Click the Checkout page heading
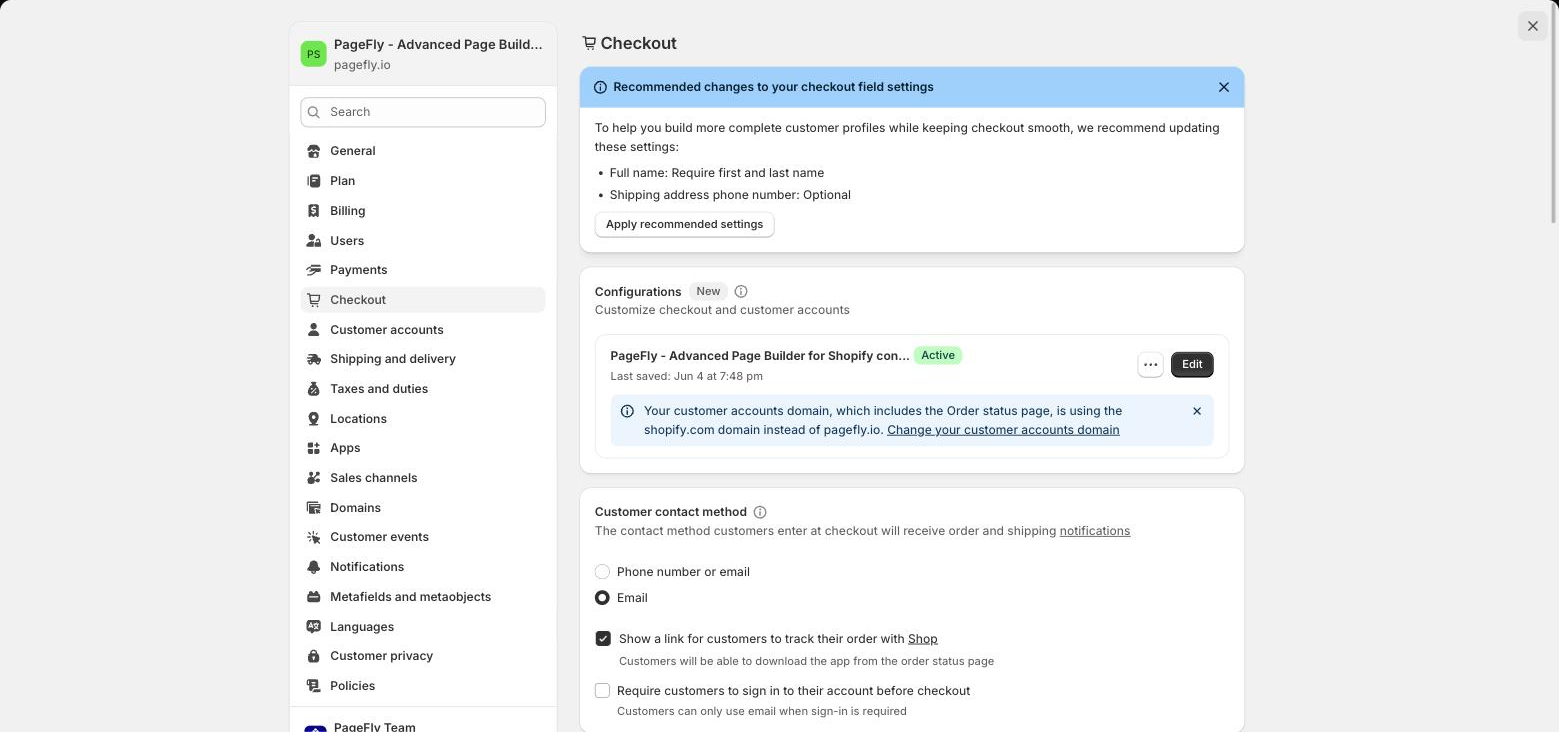 tap(639, 44)
